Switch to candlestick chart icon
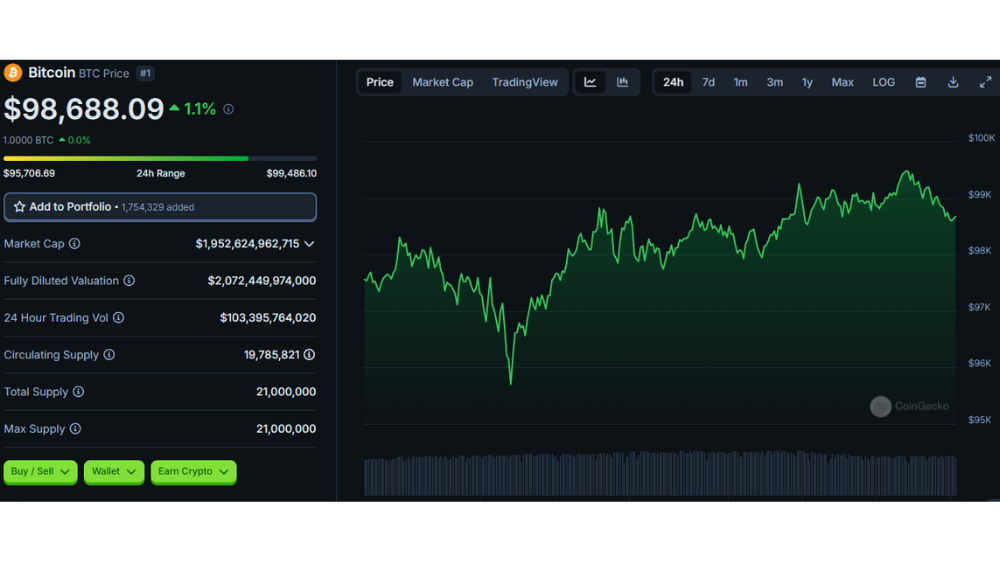The height and width of the screenshot is (562, 1000). pyautogui.click(x=622, y=82)
